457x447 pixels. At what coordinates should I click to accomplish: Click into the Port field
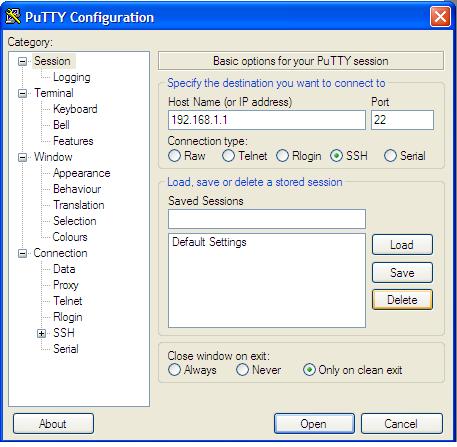tap(402, 120)
